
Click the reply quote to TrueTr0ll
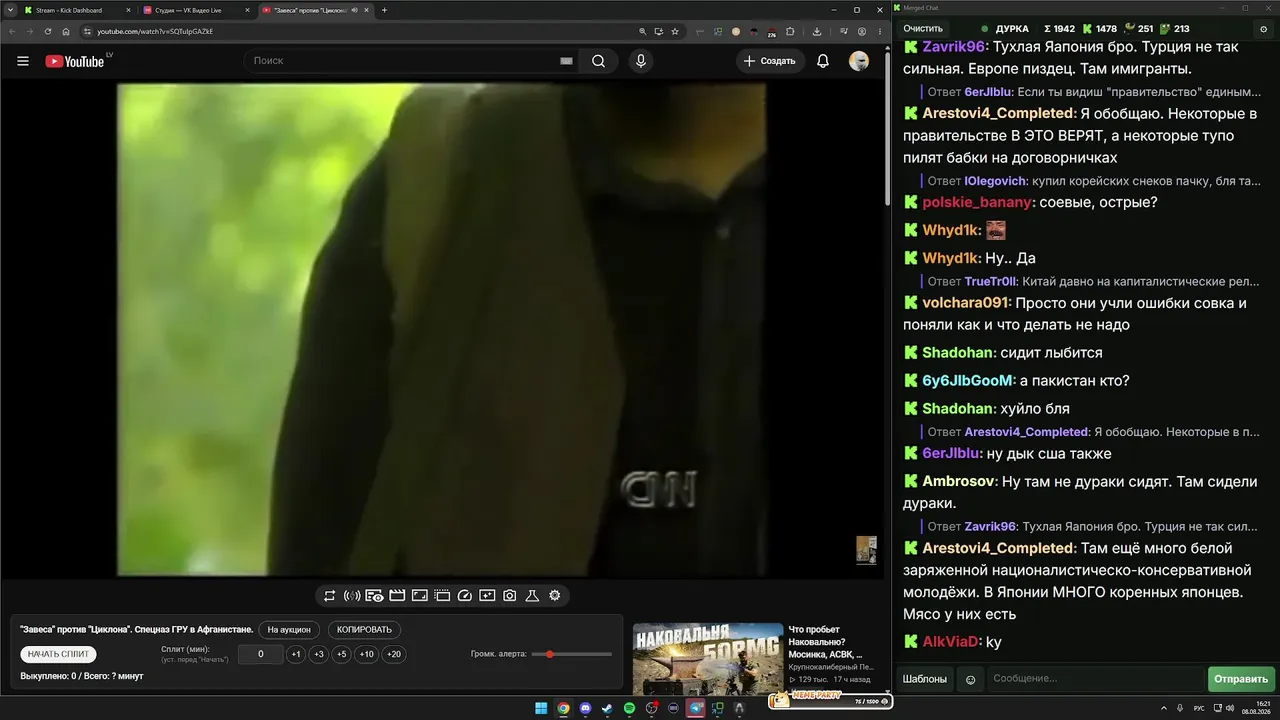coord(1093,282)
